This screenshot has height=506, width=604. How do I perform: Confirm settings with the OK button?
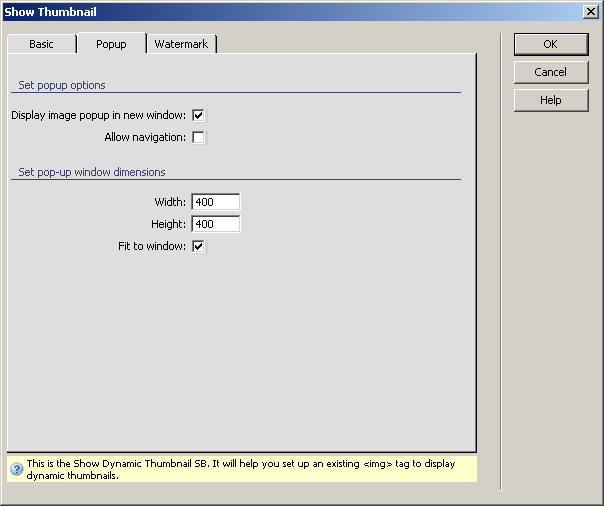click(550, 44)
